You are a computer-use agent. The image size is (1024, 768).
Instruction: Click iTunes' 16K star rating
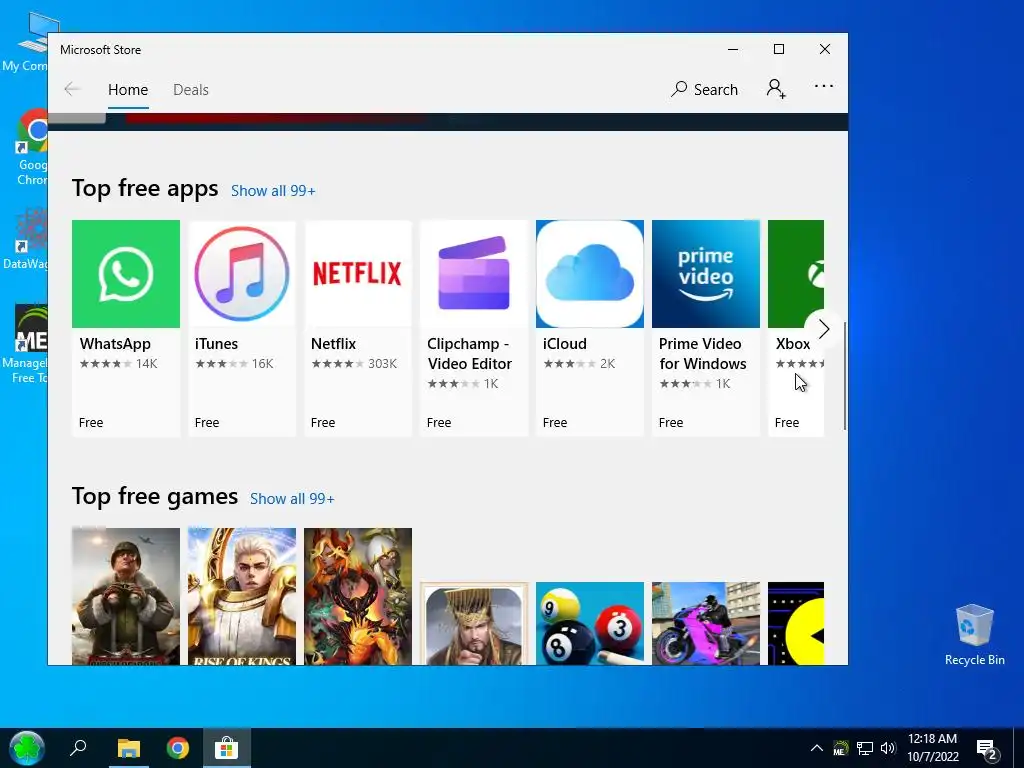pos(234,364)
